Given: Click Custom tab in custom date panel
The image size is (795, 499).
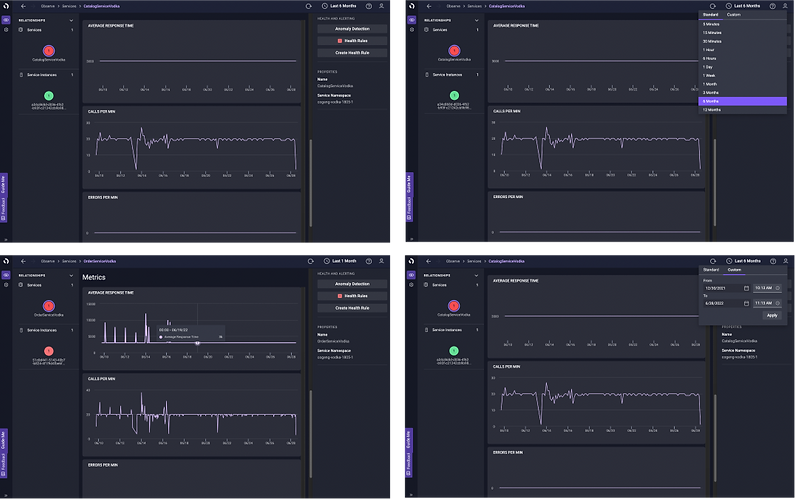Looking at the screenshot, I should (734, 270).
